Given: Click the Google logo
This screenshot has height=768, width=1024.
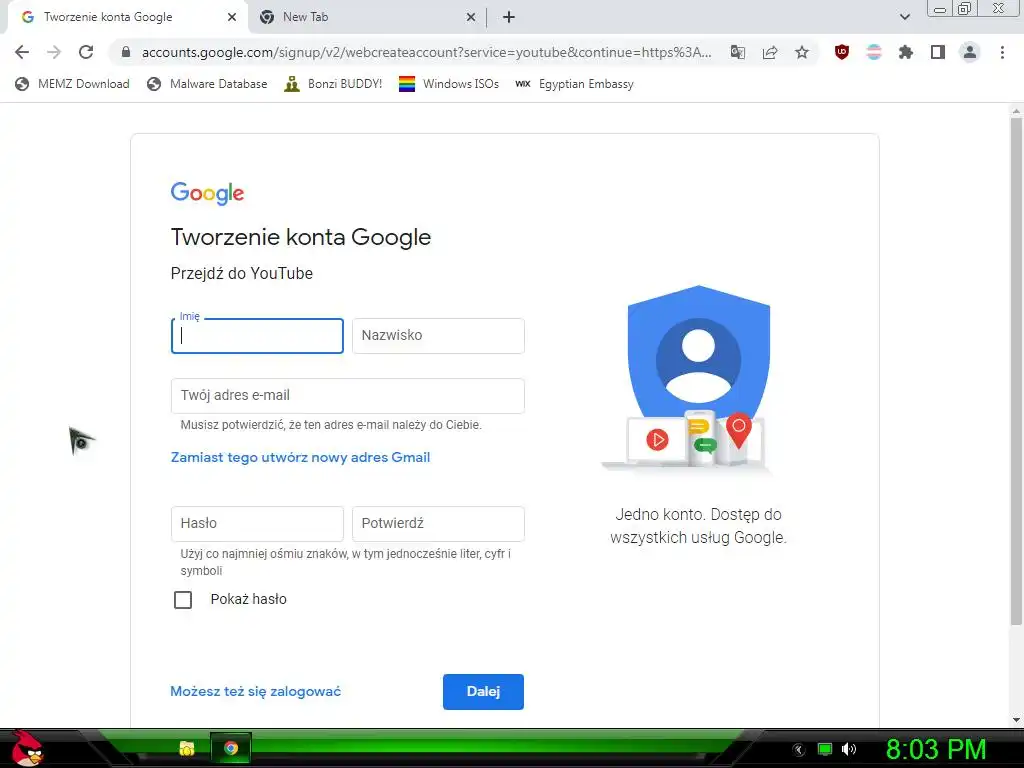Looking at the screenshot, I should (207, 193).
